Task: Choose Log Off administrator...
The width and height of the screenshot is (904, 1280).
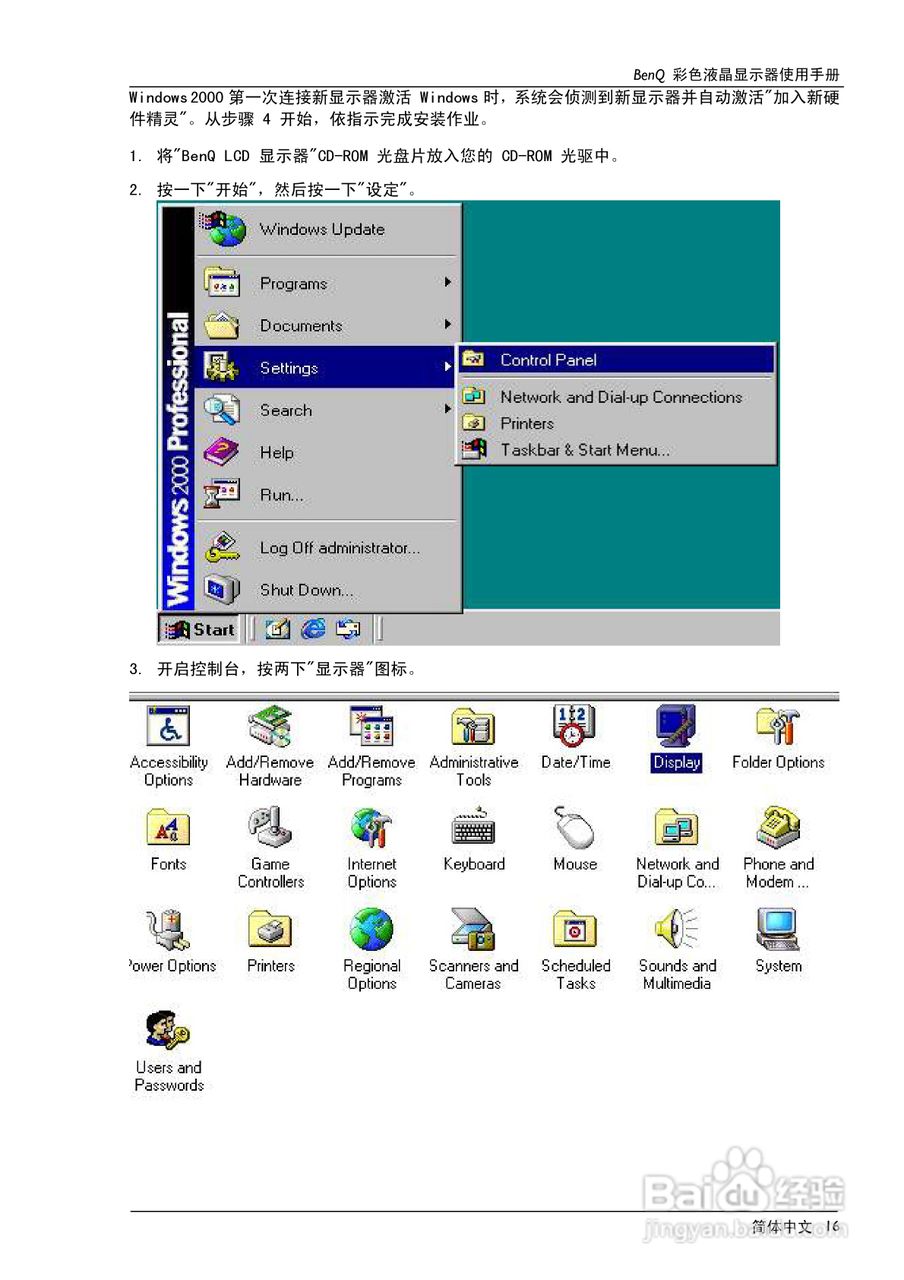Action: [327, 548]
